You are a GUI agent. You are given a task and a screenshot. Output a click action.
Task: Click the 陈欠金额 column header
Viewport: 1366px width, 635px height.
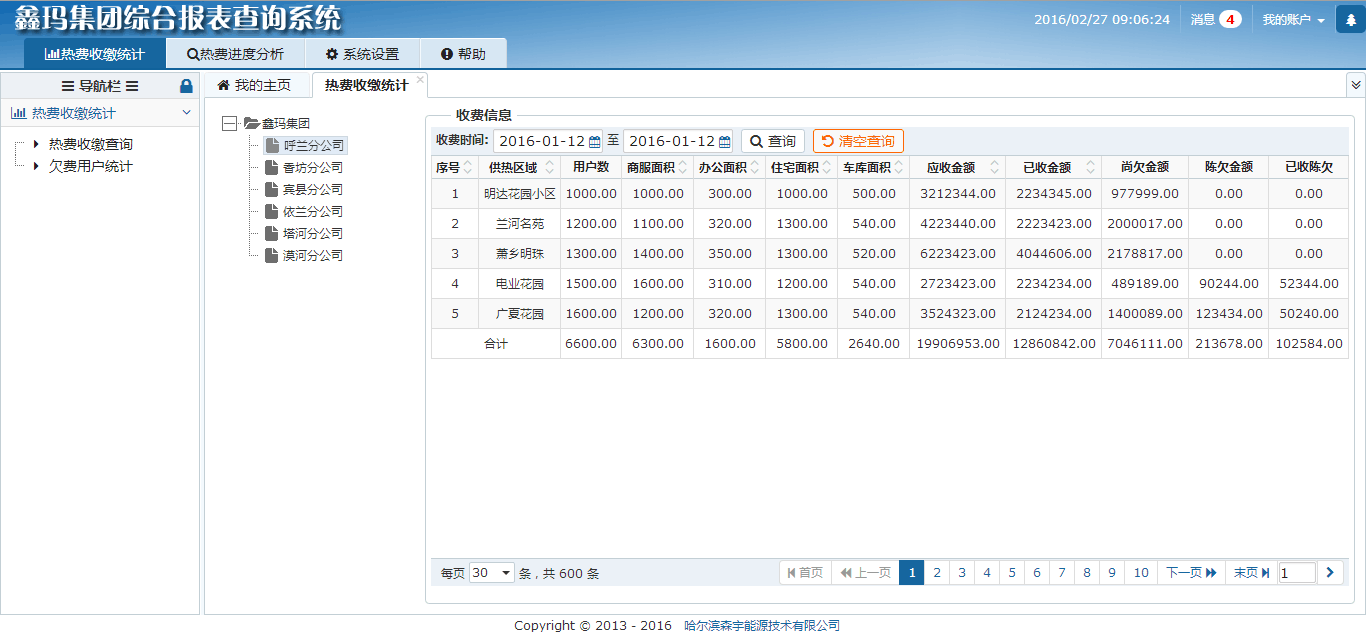[x=1229, y=167]
